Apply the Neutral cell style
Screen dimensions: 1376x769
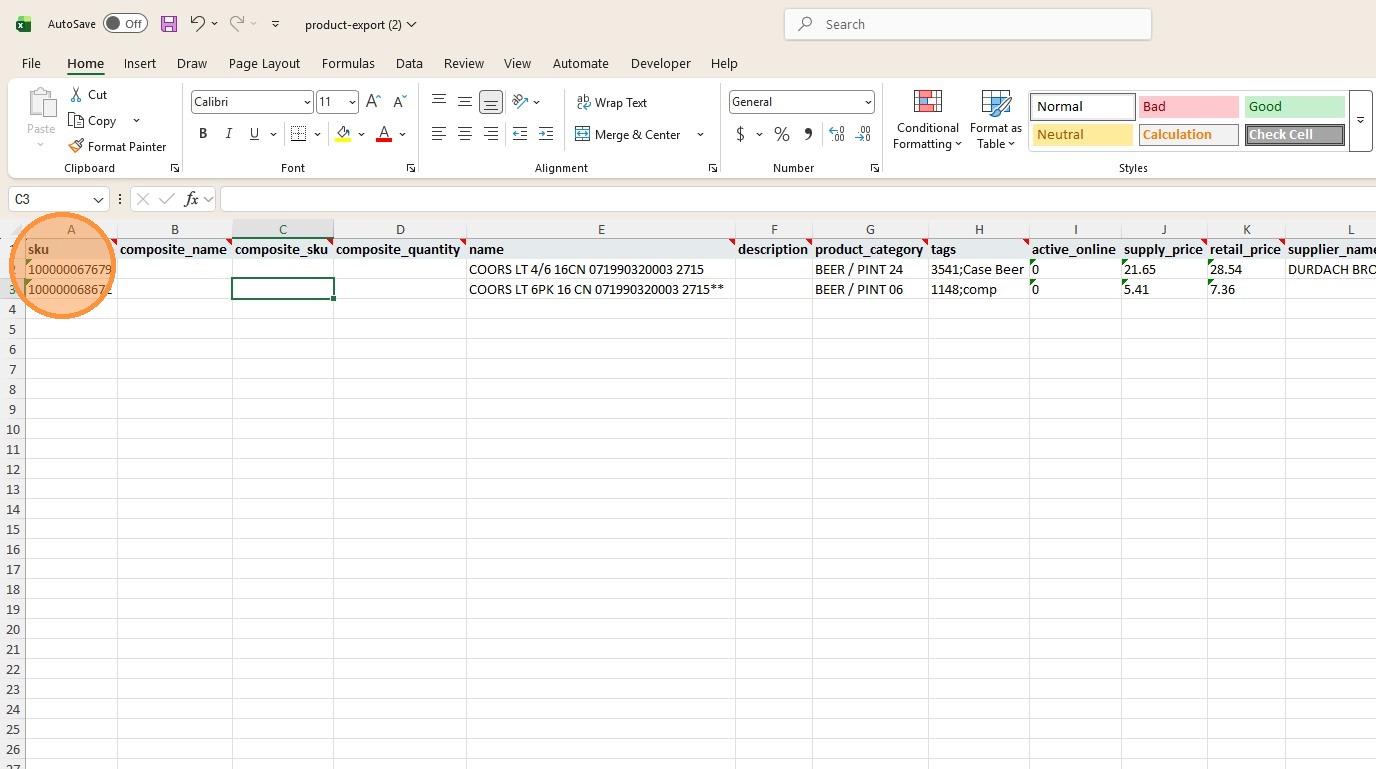[1083, 134]
